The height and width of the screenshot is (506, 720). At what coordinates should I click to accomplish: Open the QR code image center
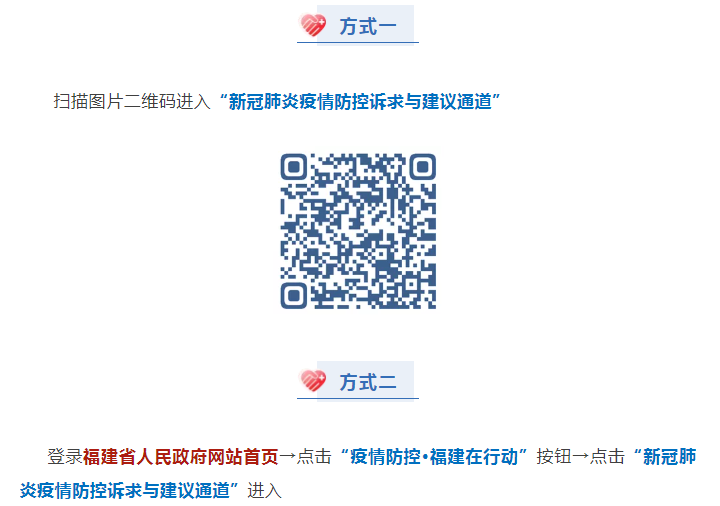(x=358, y=231)
